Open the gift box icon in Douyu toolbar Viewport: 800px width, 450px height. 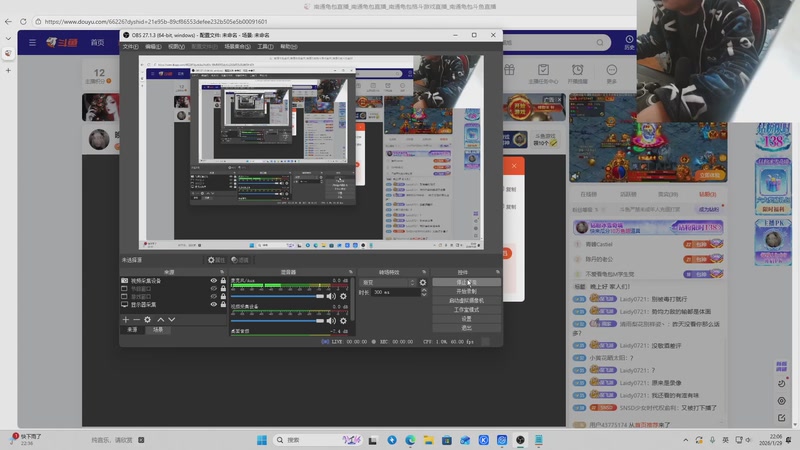point(509,70)
